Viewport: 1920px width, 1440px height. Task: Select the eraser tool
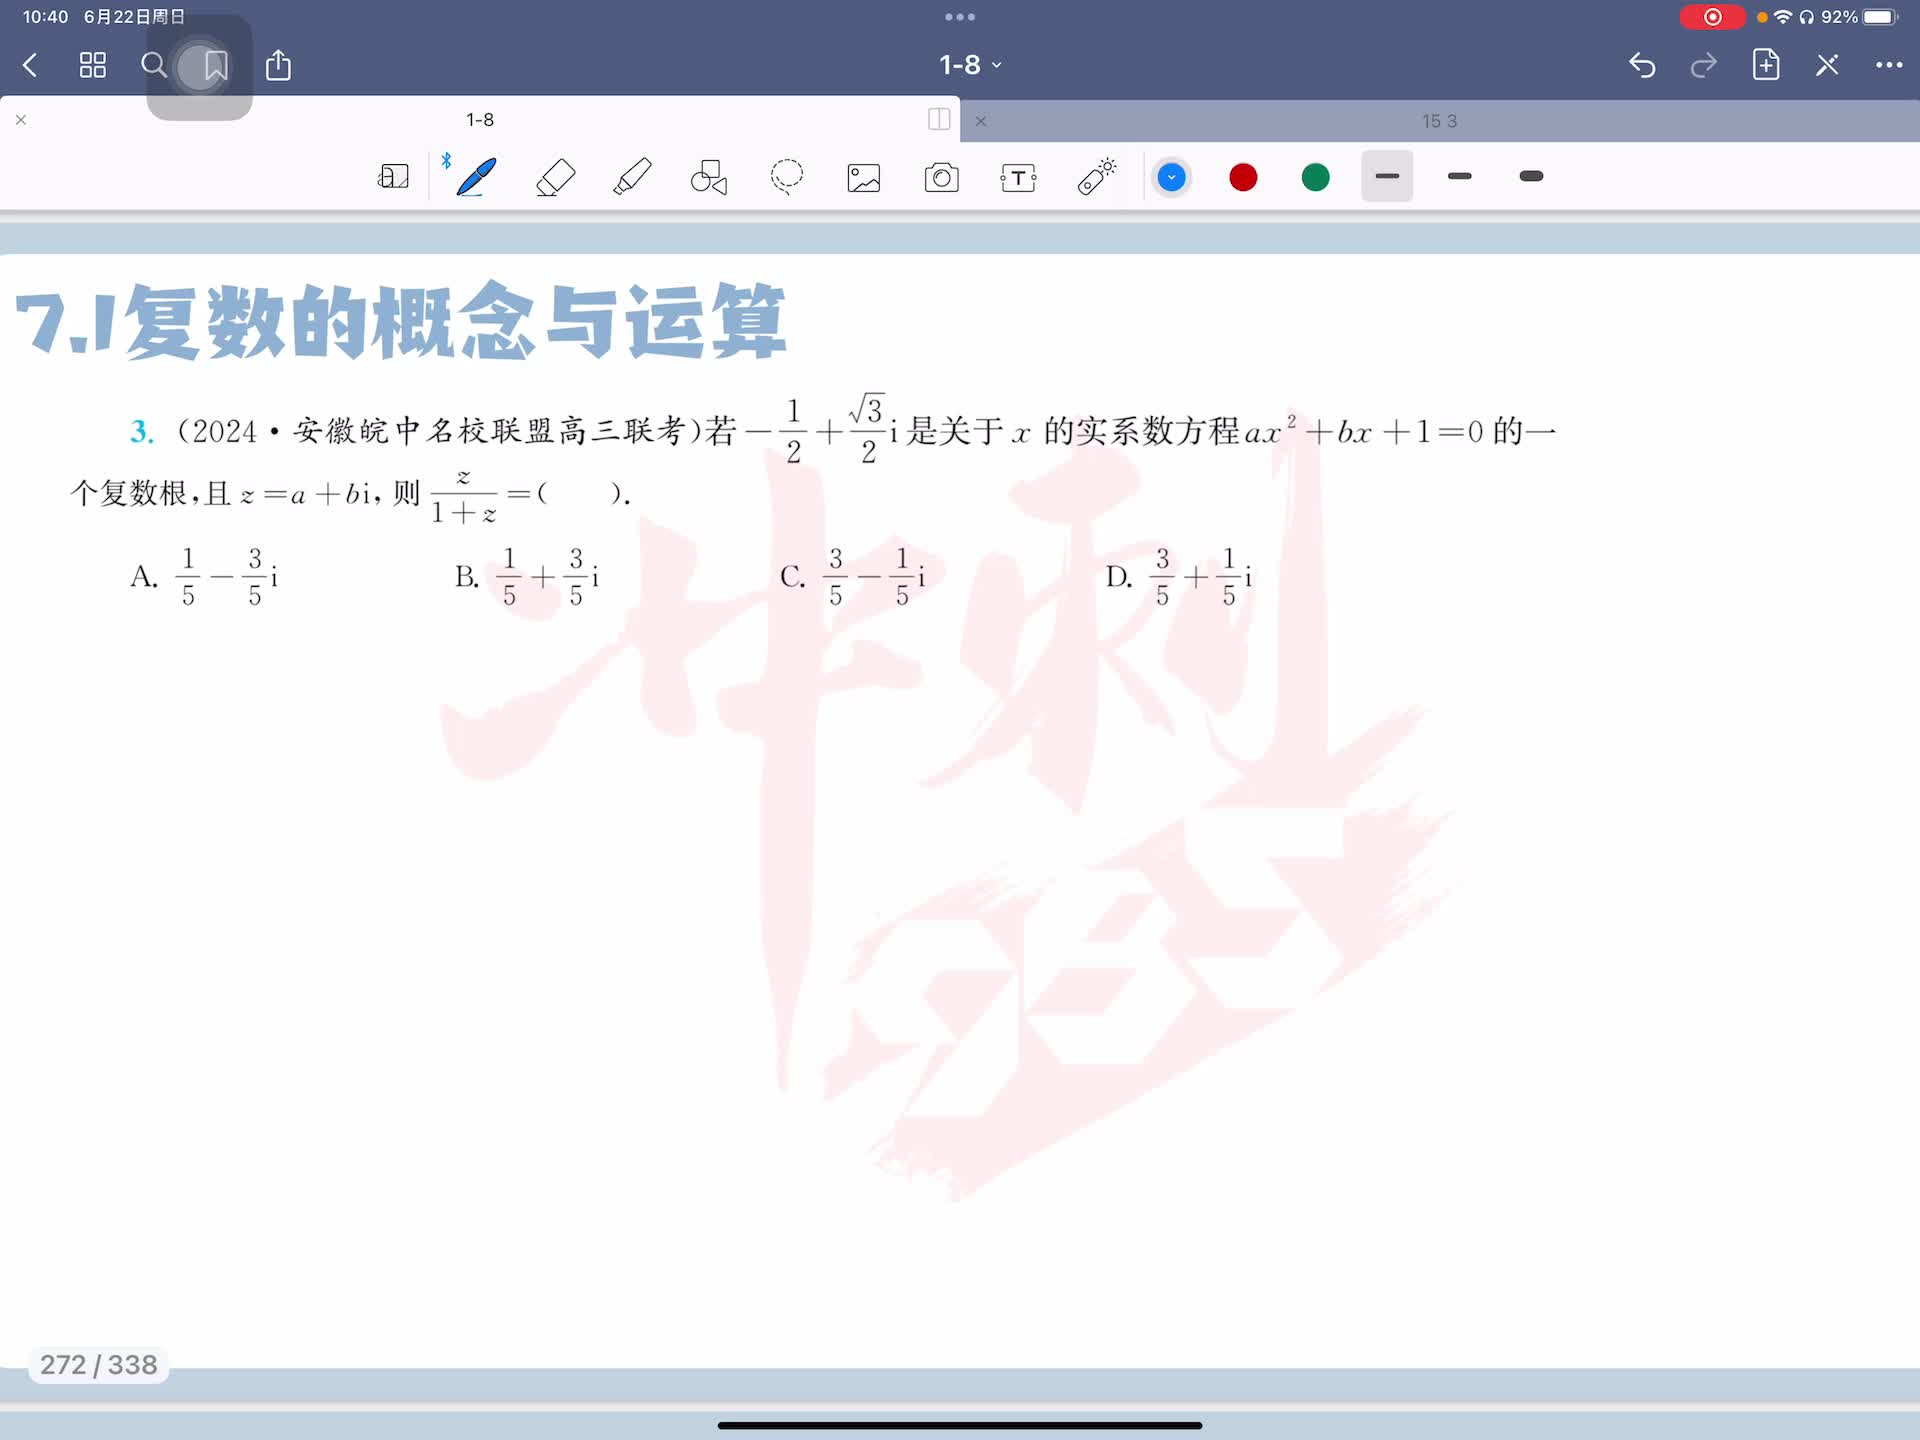(x=555, y=177)
